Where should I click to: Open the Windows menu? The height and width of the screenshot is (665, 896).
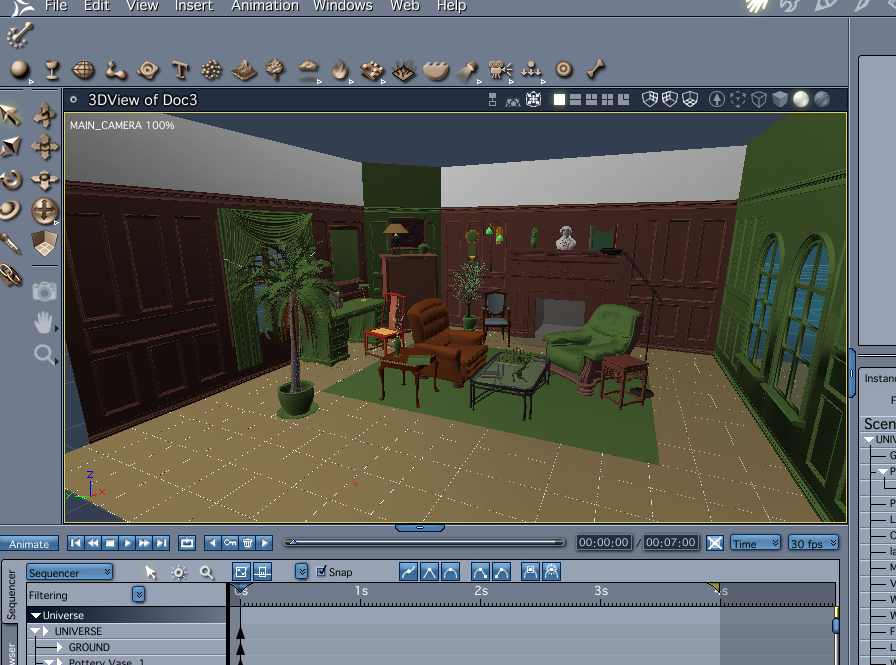[x=343, y=6]
